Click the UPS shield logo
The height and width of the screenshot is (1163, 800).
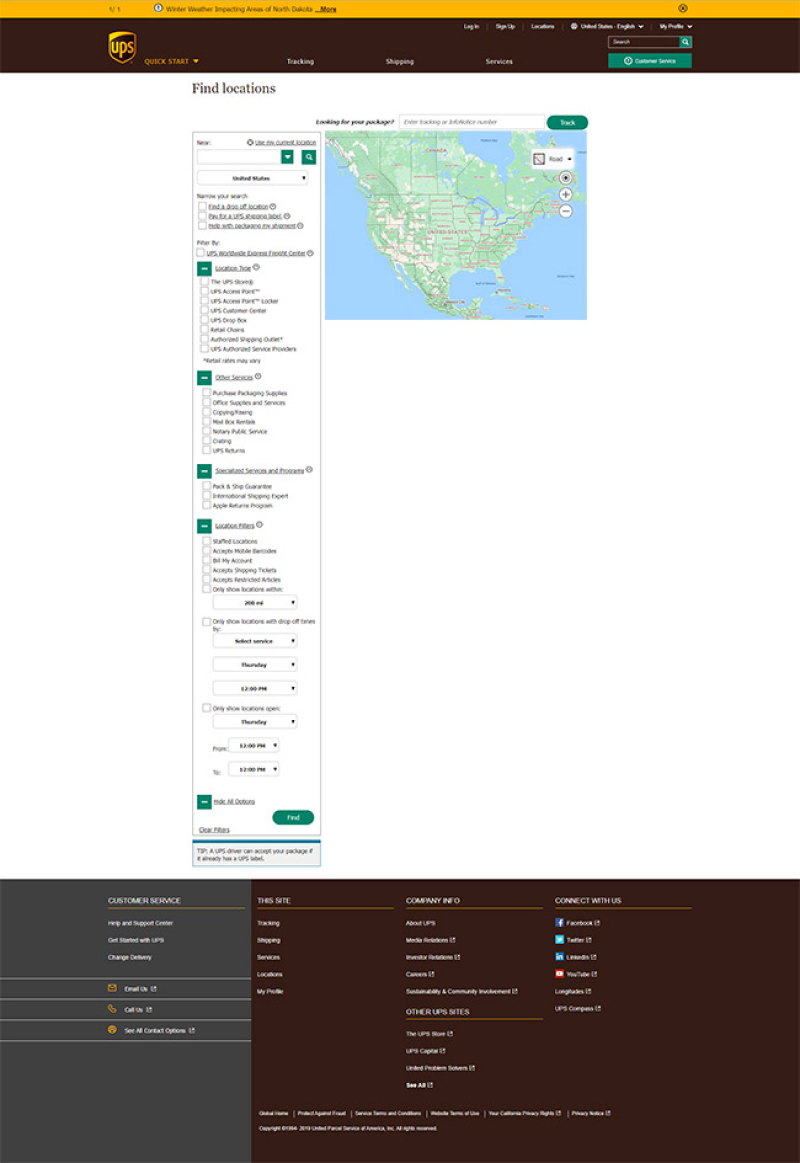coord(122,47)
